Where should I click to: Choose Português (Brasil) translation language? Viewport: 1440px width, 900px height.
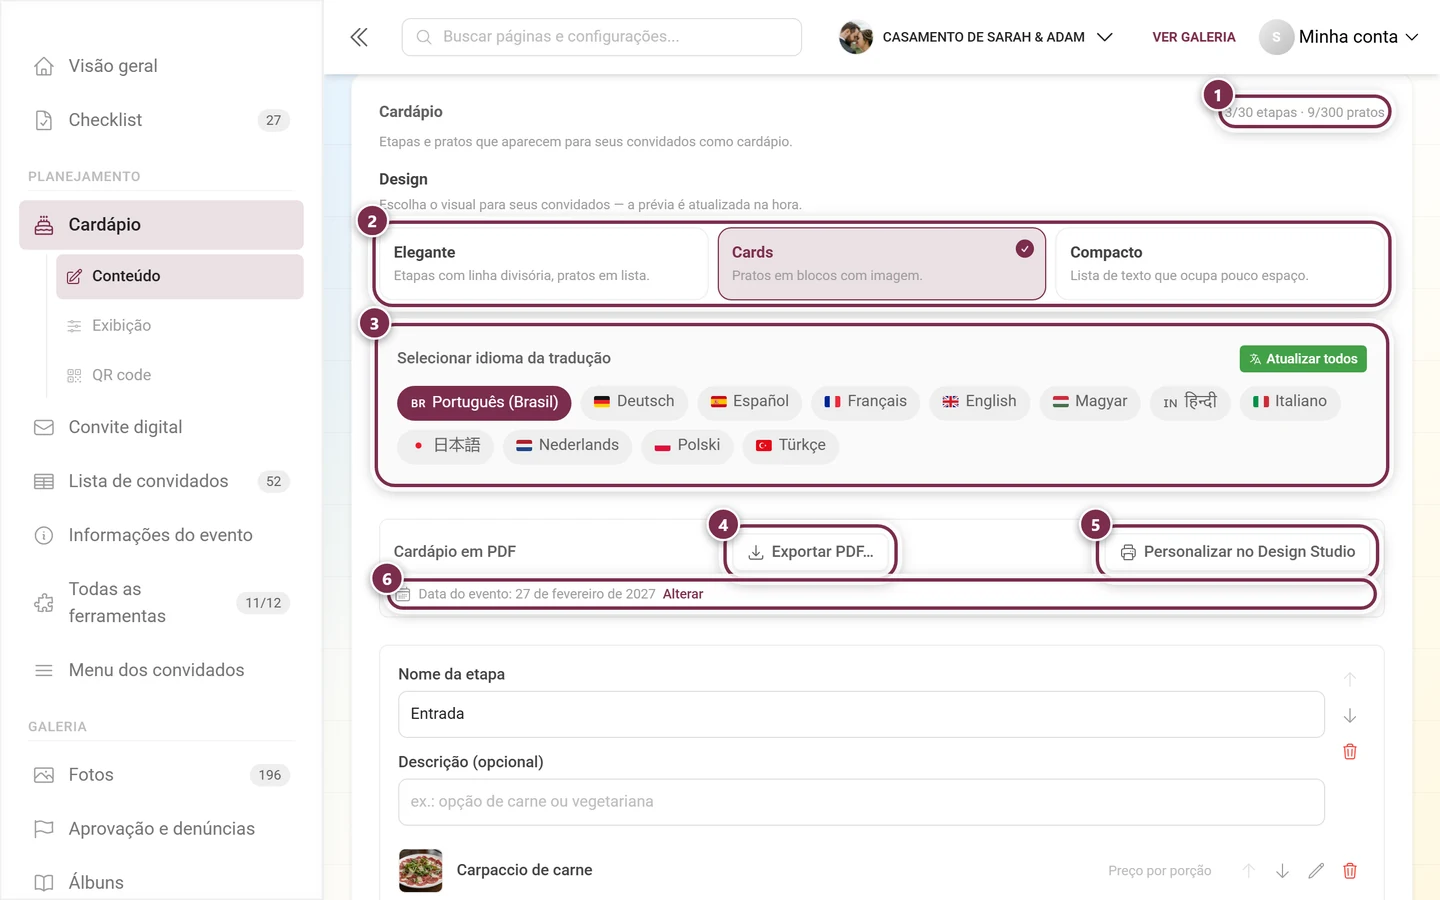tap(484, 402)
